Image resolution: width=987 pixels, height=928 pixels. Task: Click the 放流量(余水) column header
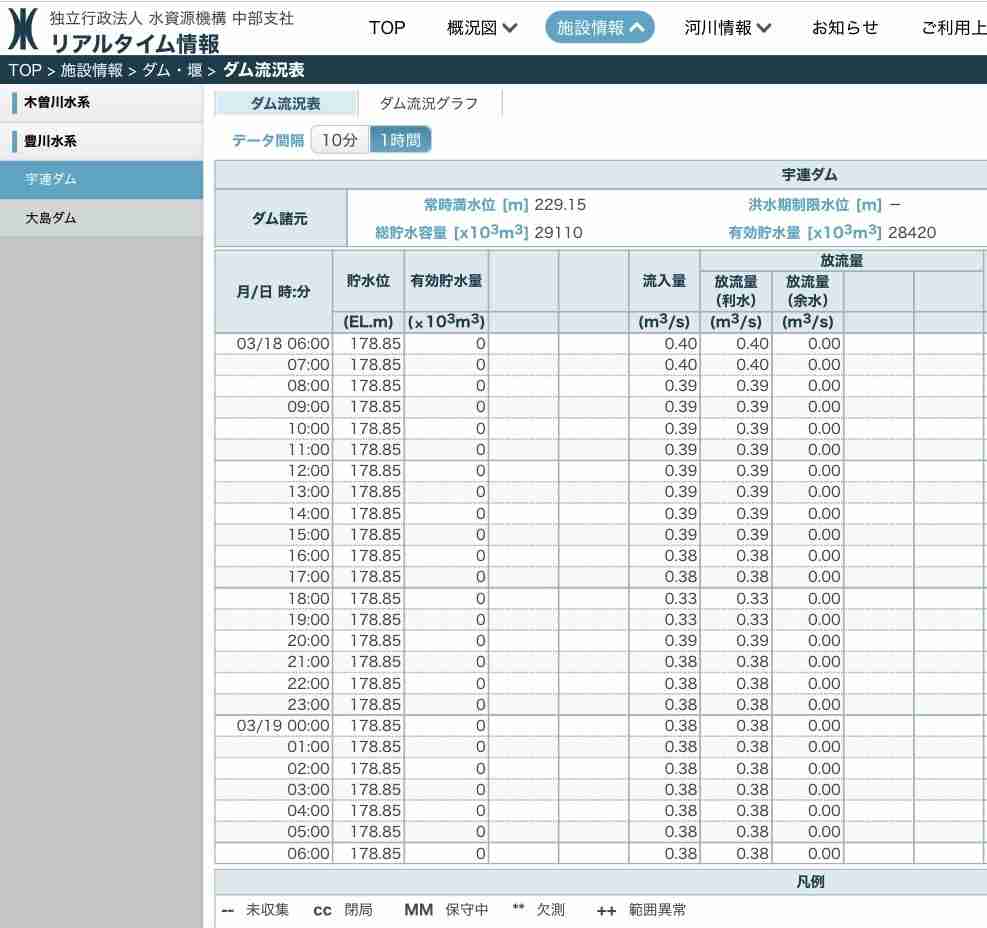click(x=808, y=291)
